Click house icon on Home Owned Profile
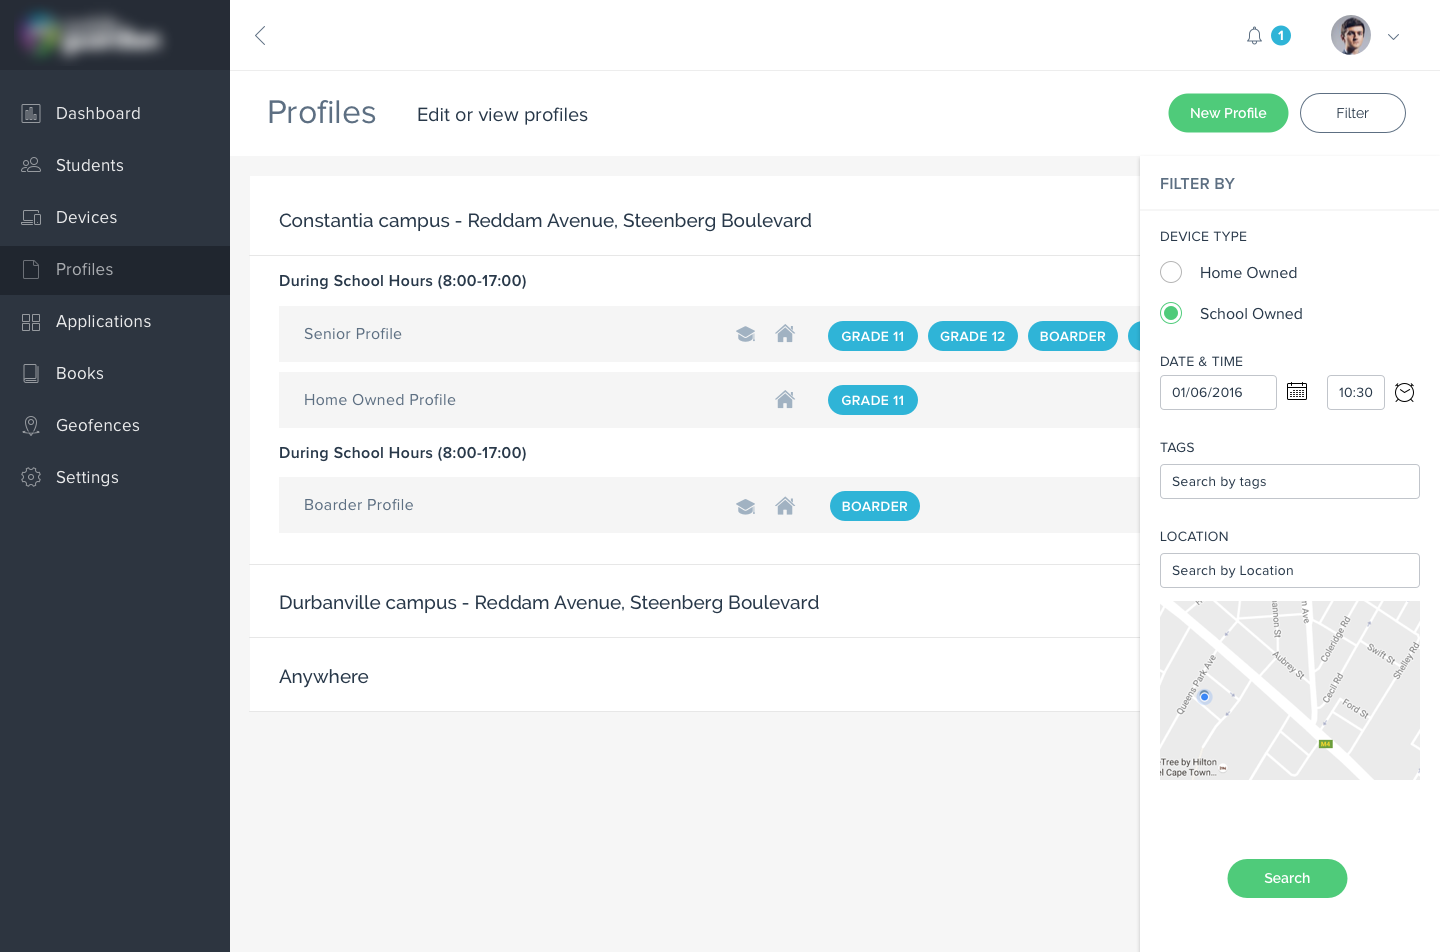The width and height of the screenshot is (1440, 952). coord(785,400)
